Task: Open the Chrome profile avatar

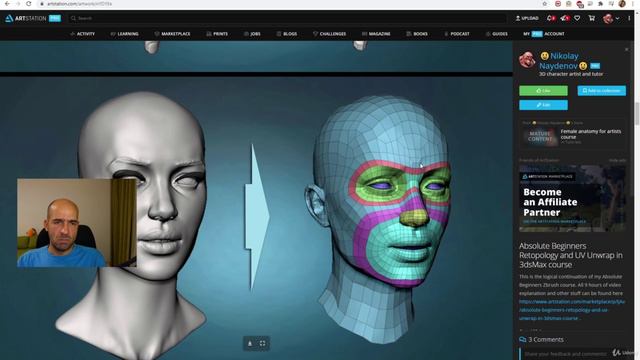Action: (622, 4)
